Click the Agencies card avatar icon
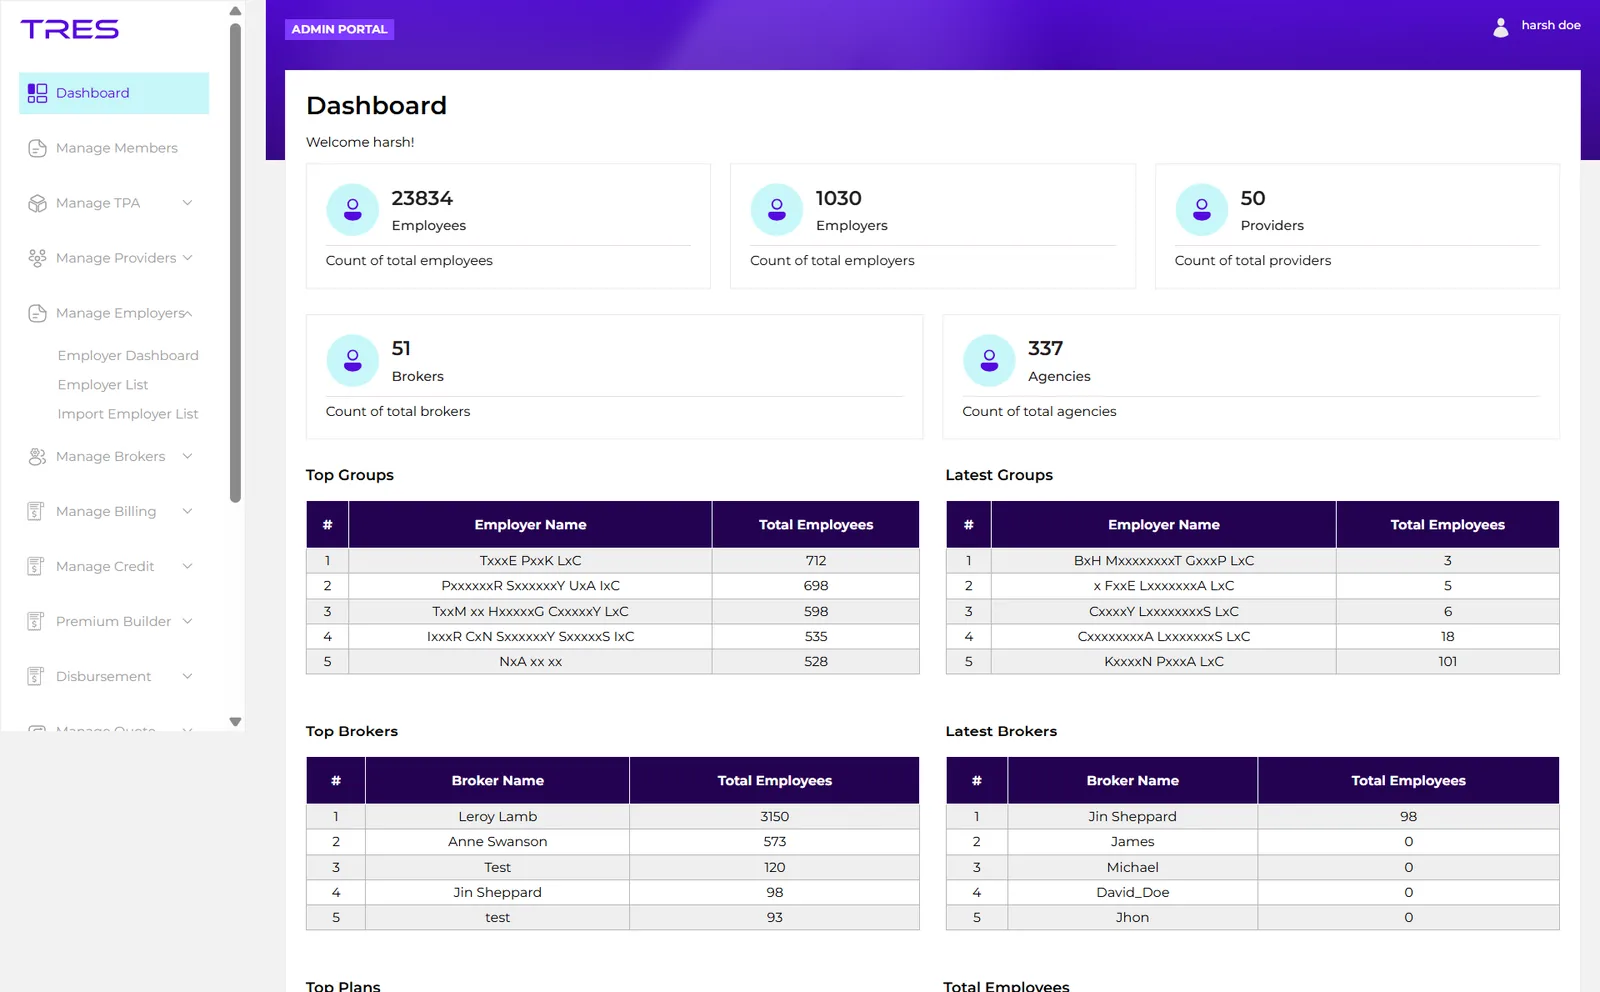This screenshot has height=992, width=1600. pyautogui.click(x=989, y=360)
